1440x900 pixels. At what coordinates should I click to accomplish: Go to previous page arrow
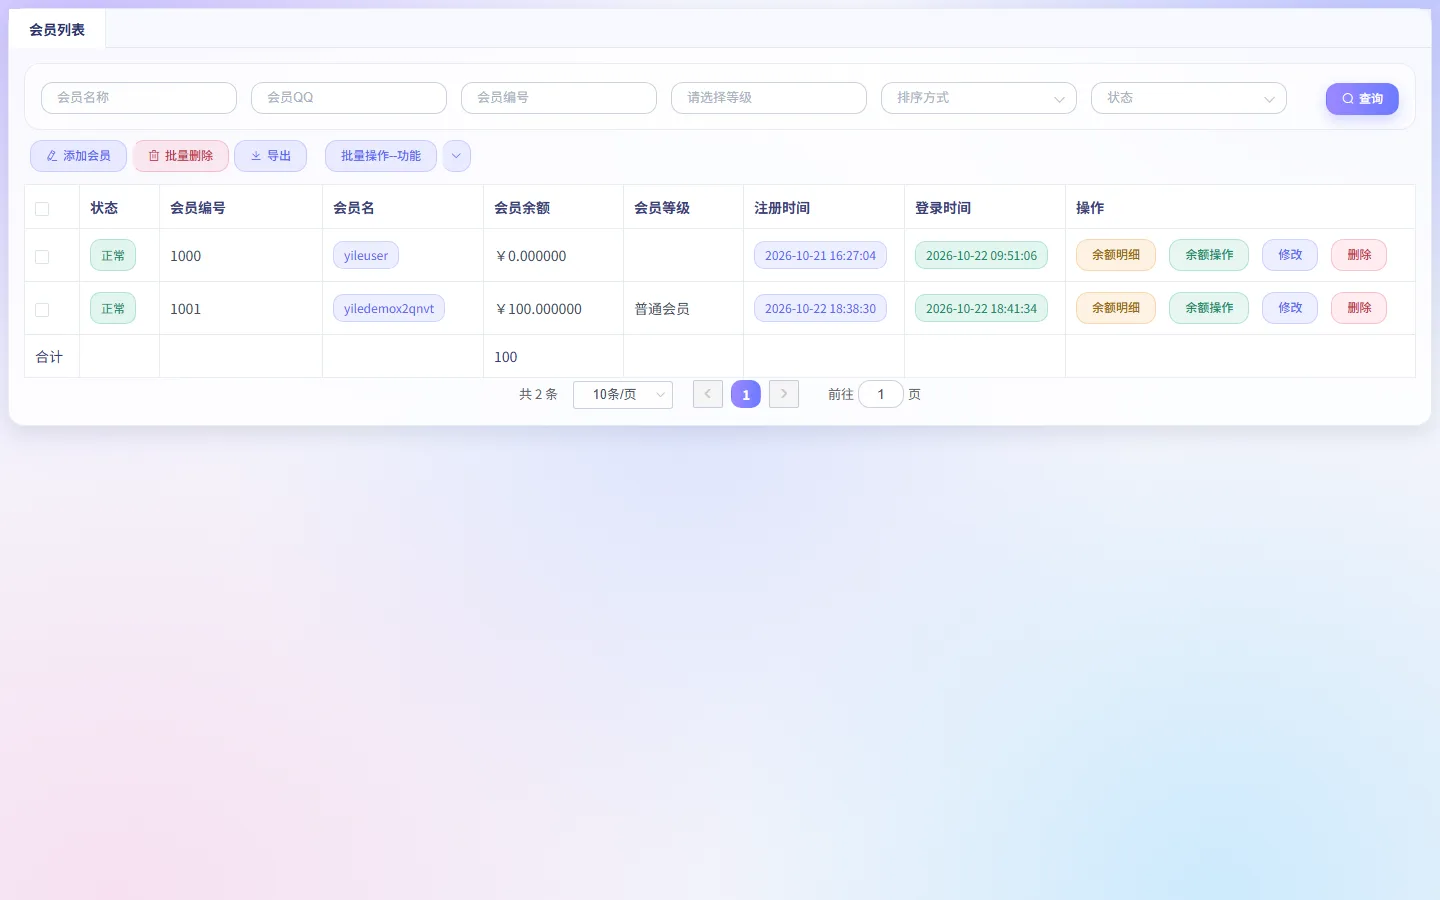tap(708, 394)
